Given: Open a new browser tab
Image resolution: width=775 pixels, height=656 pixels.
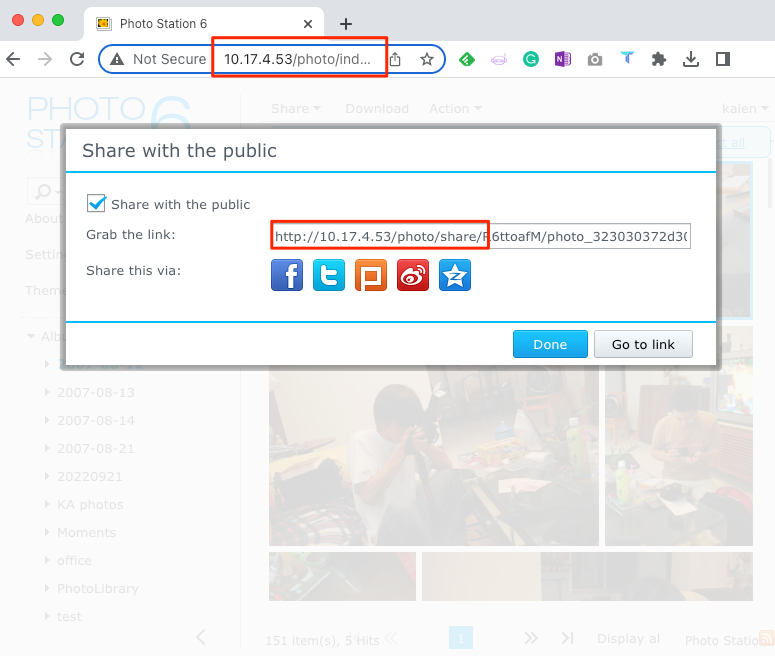Looking at the screenshot, I should pos(346,24).
